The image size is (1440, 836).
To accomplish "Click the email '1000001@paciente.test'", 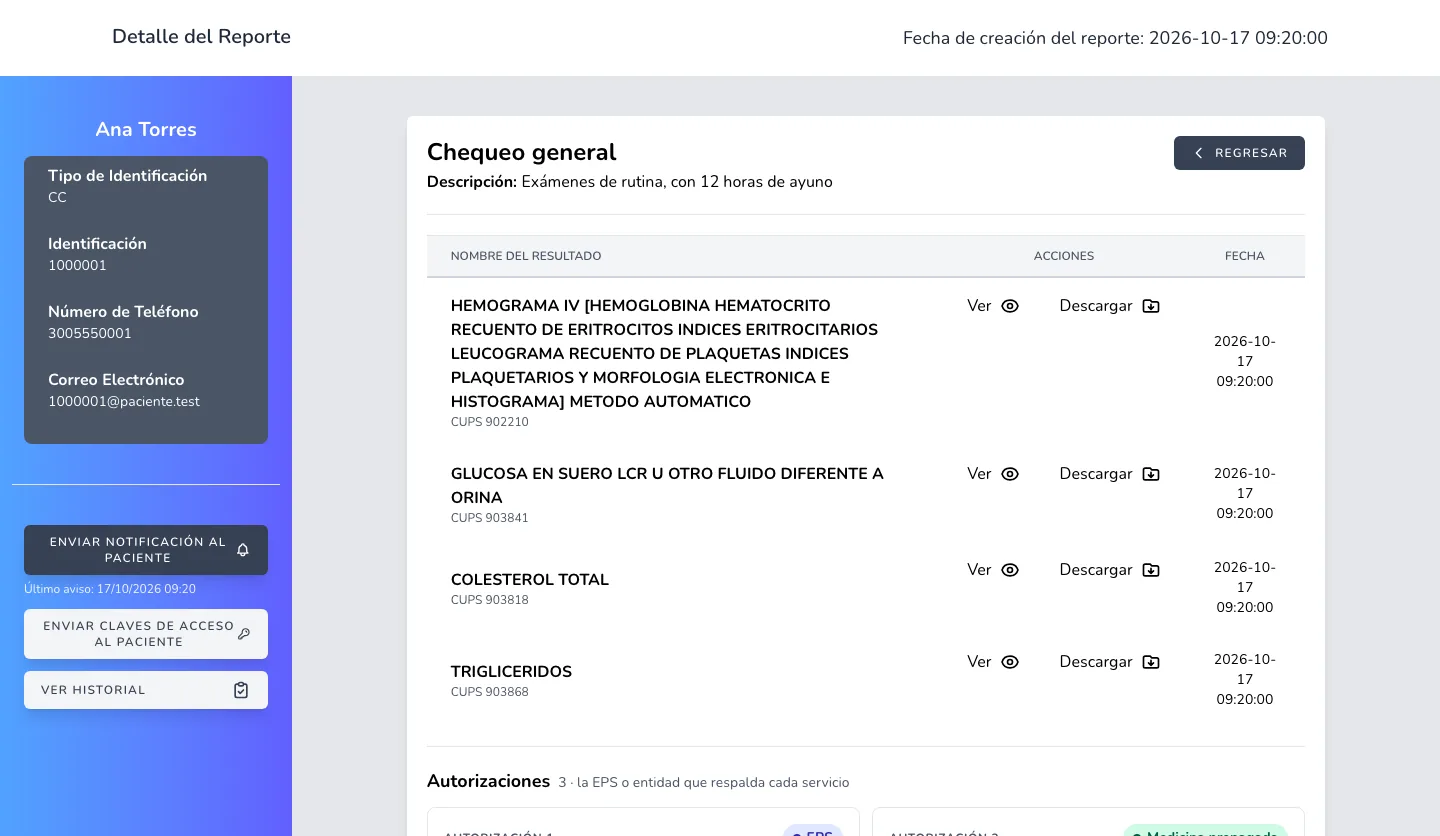I will (124, 402).
